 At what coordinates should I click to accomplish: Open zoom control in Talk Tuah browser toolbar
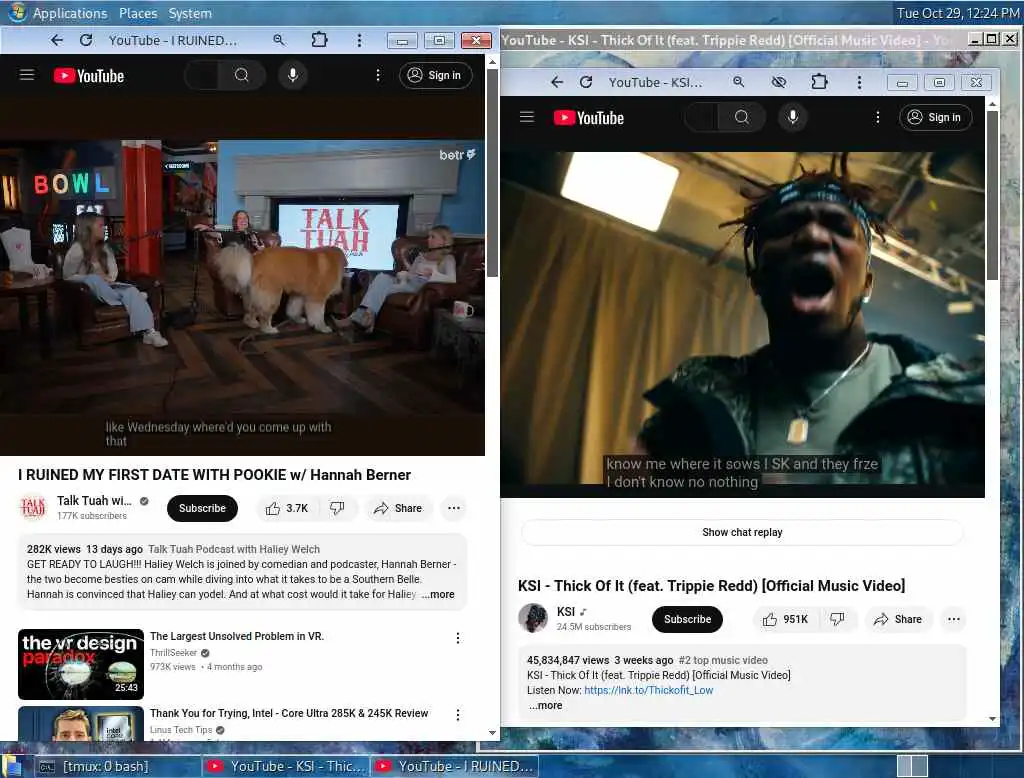pyautogui.click(x=279, y=41)
